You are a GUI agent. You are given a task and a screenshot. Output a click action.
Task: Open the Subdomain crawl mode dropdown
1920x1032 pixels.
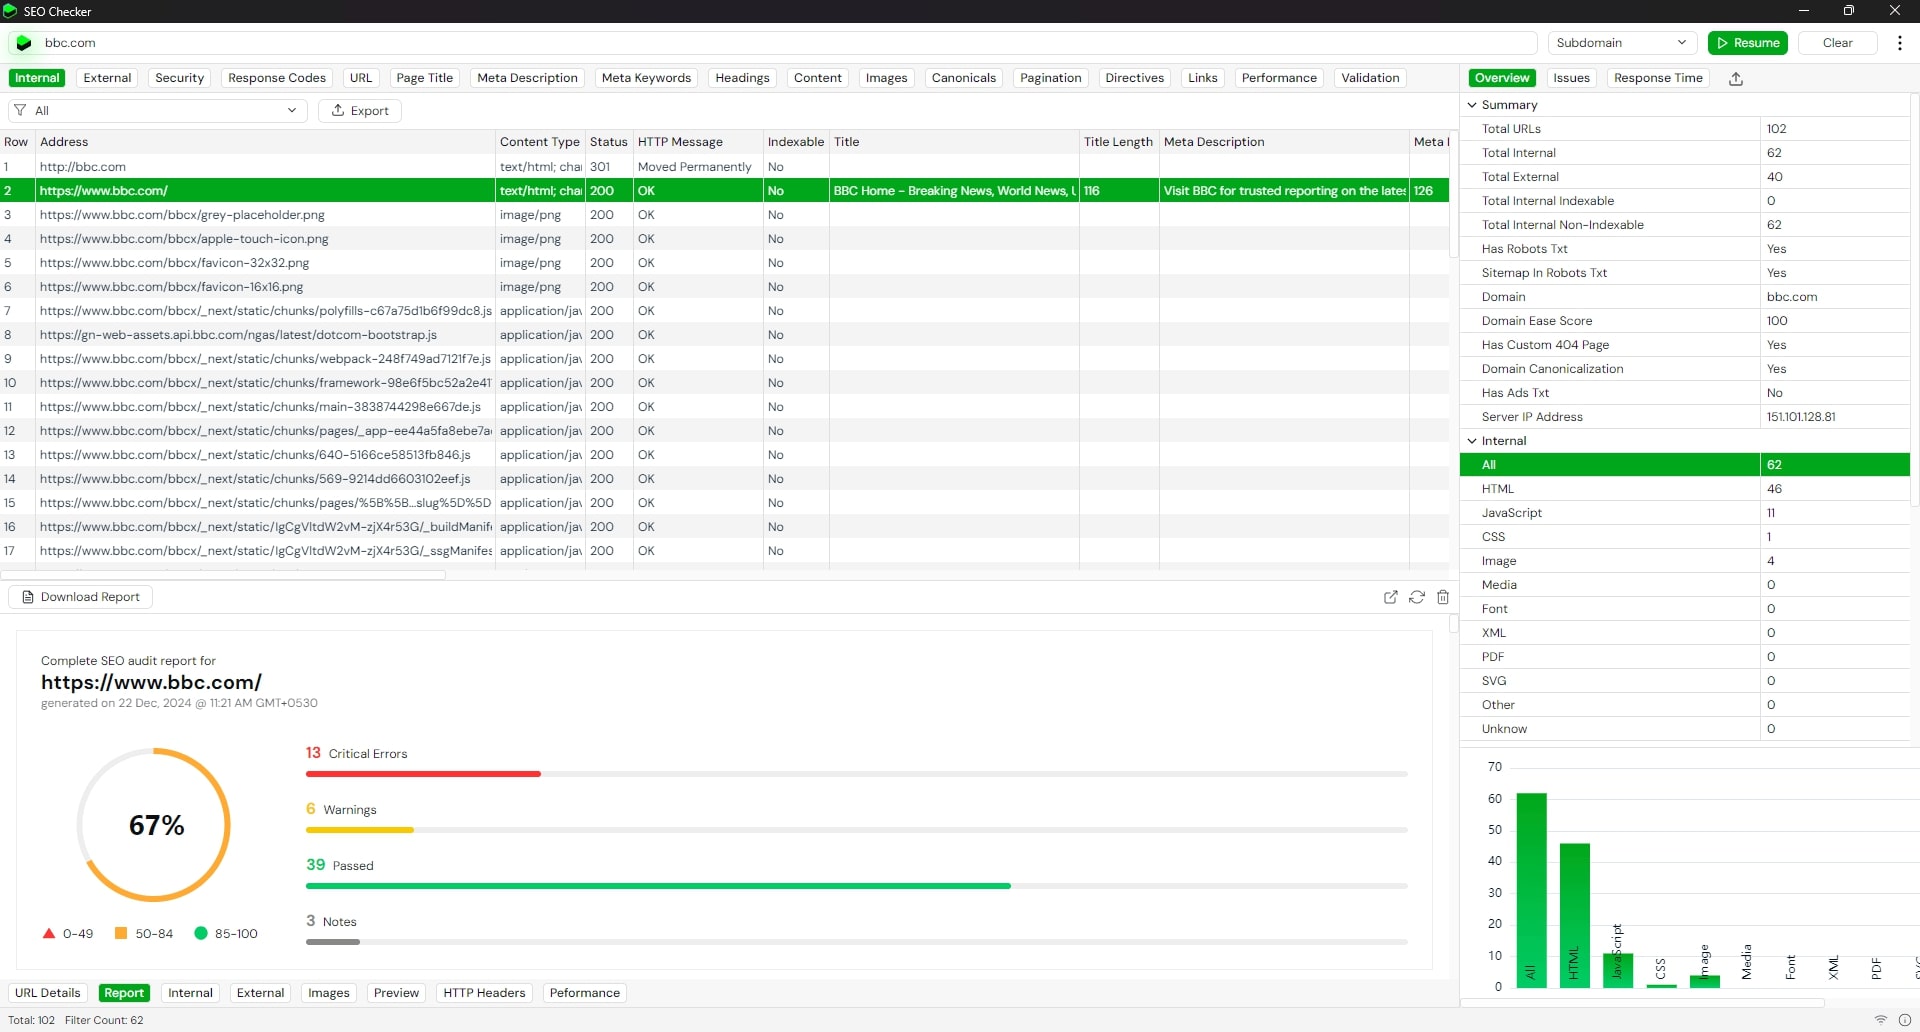click(1622, 43)
